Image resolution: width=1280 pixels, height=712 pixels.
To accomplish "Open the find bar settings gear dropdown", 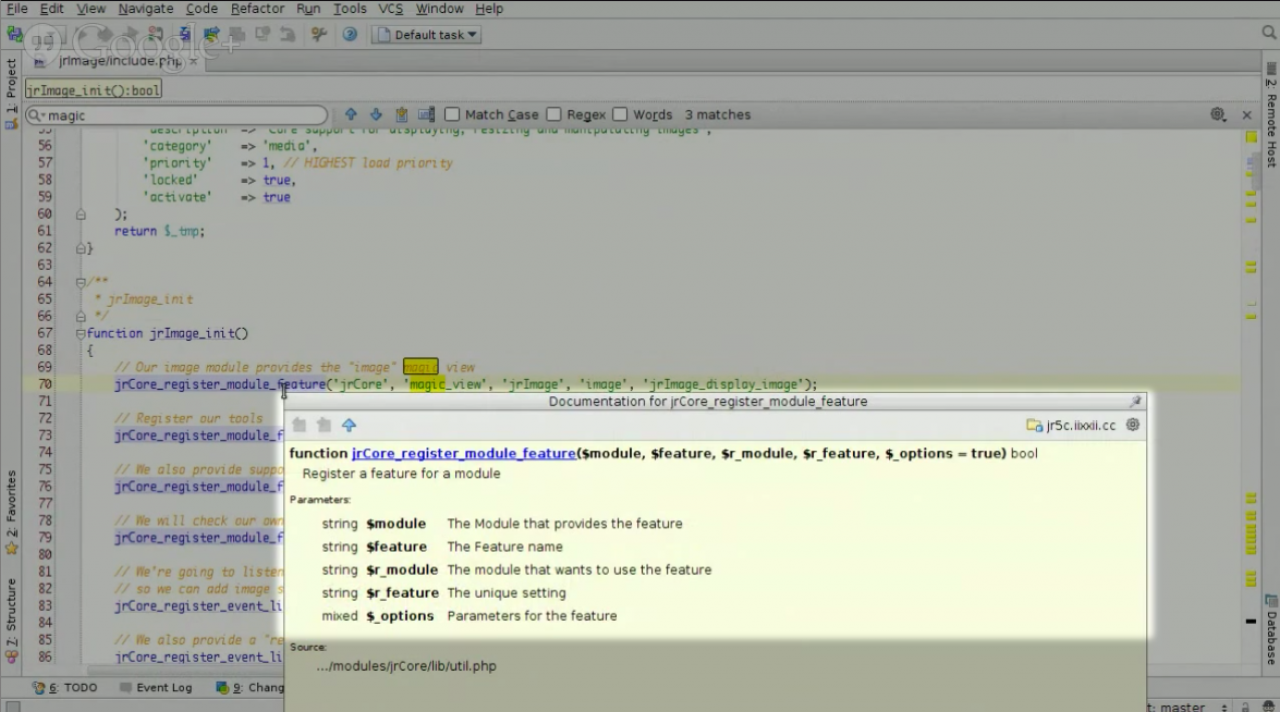I will tap(1217, 115).
